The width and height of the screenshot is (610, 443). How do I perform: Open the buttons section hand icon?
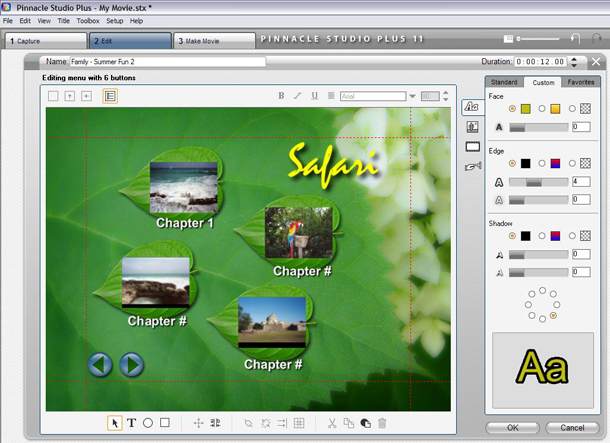click(473, 166)
